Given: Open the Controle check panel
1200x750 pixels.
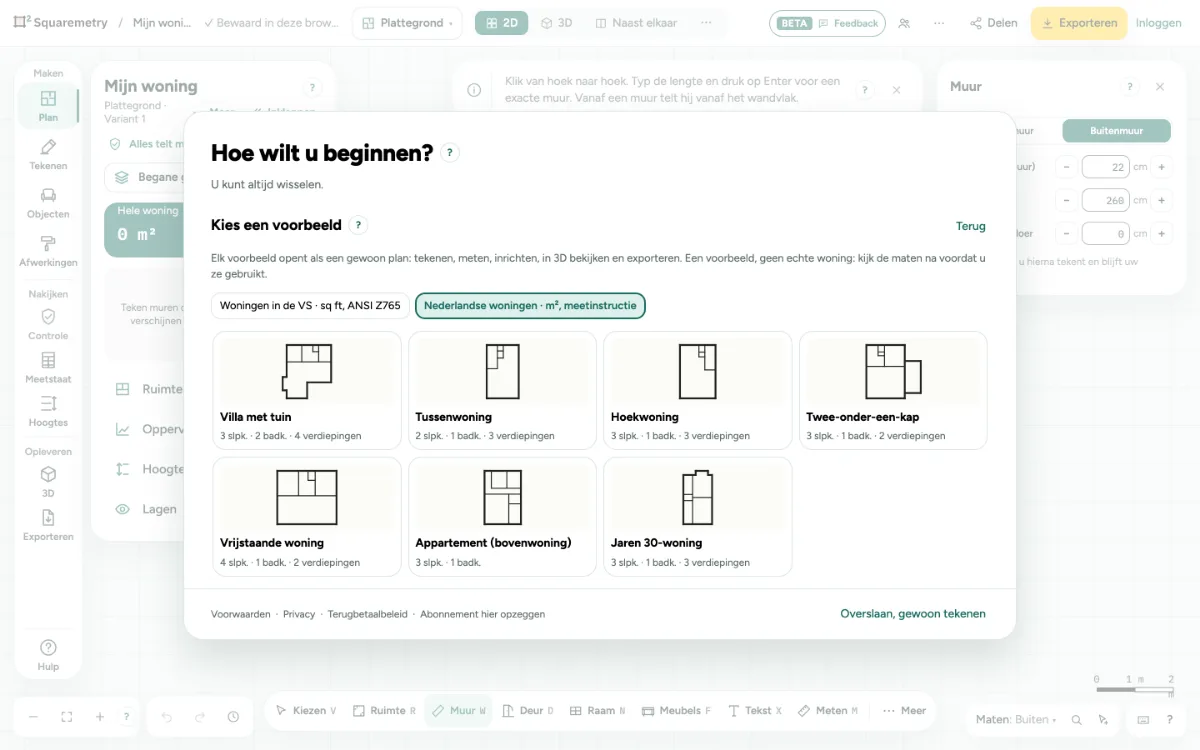Looking at the screenshot, I should point(48,324).
